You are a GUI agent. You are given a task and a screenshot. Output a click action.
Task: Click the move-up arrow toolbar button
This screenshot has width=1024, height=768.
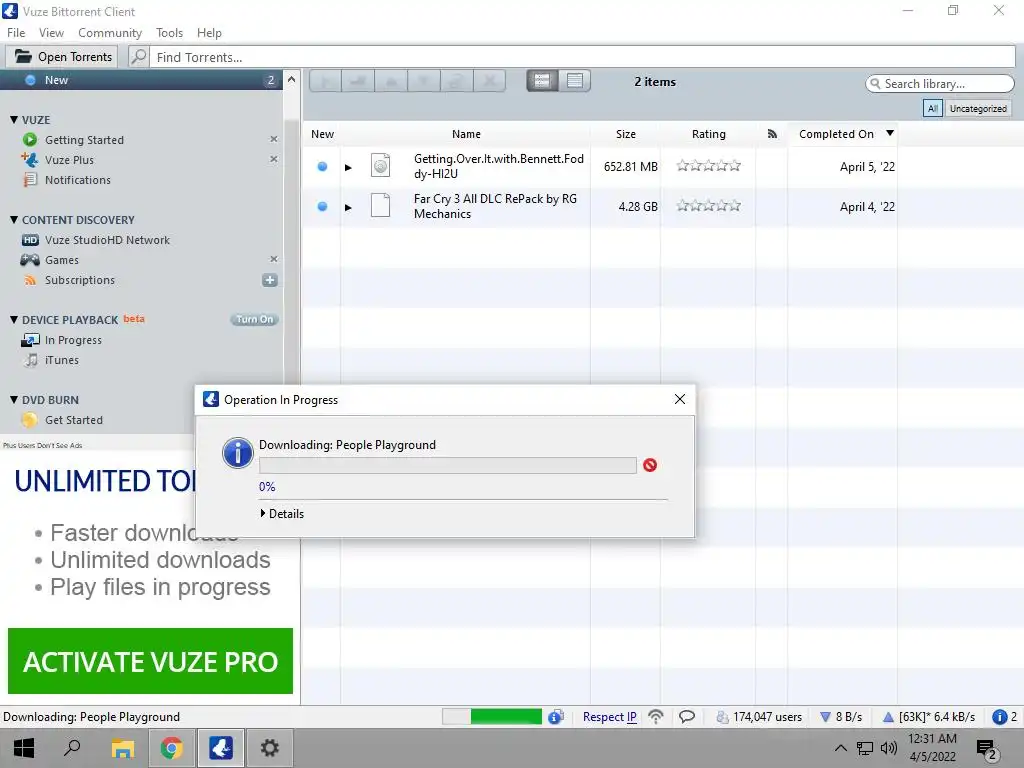(391, 81)
